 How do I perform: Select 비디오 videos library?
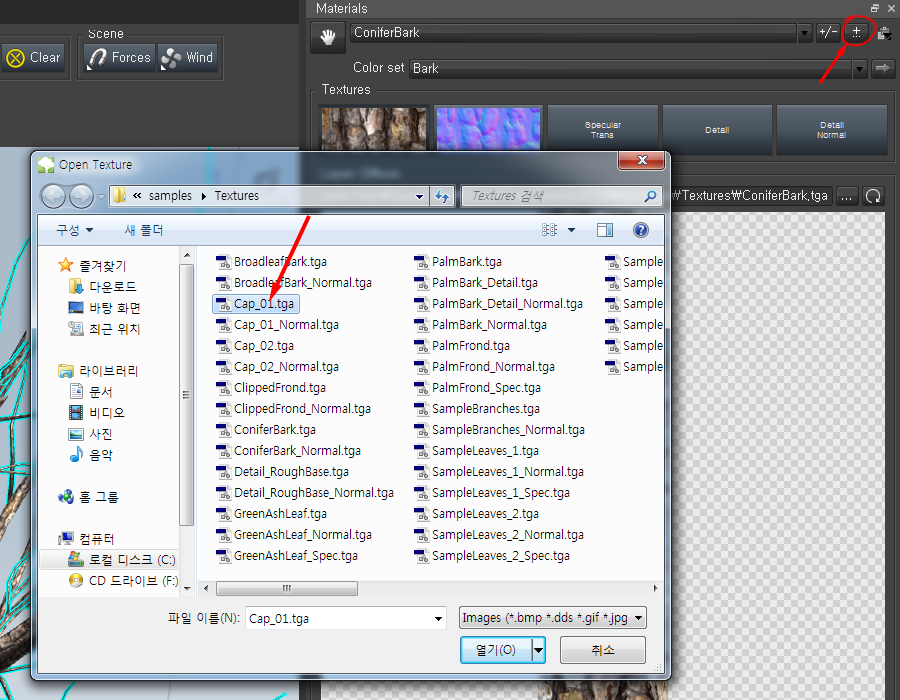click(x=96, y=413)
